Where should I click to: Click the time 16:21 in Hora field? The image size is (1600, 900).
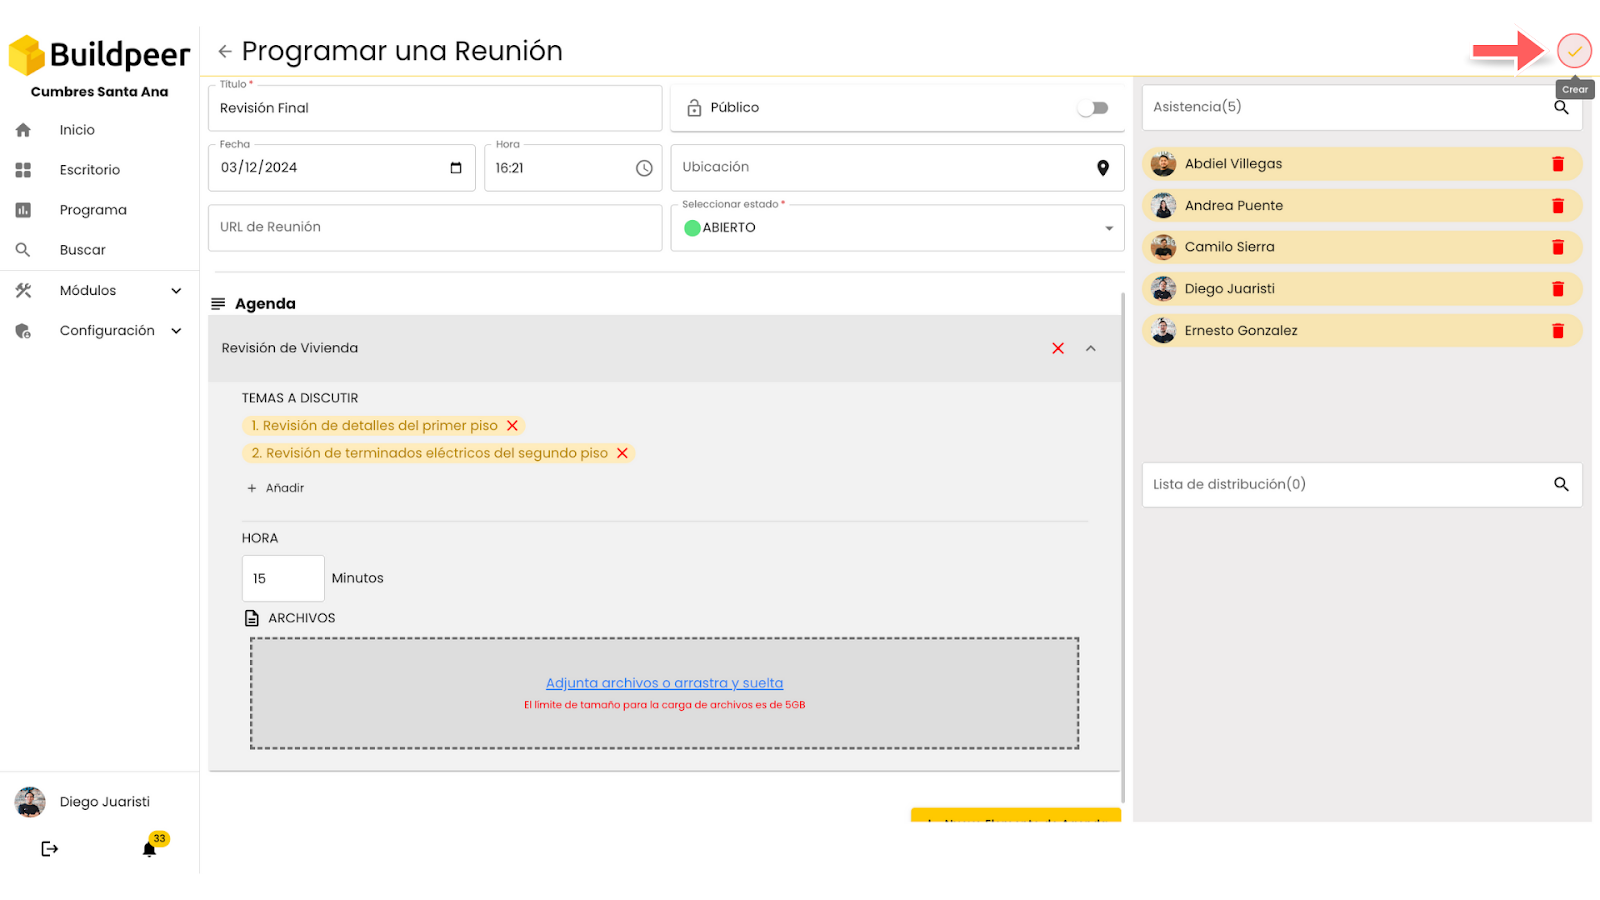510,168
